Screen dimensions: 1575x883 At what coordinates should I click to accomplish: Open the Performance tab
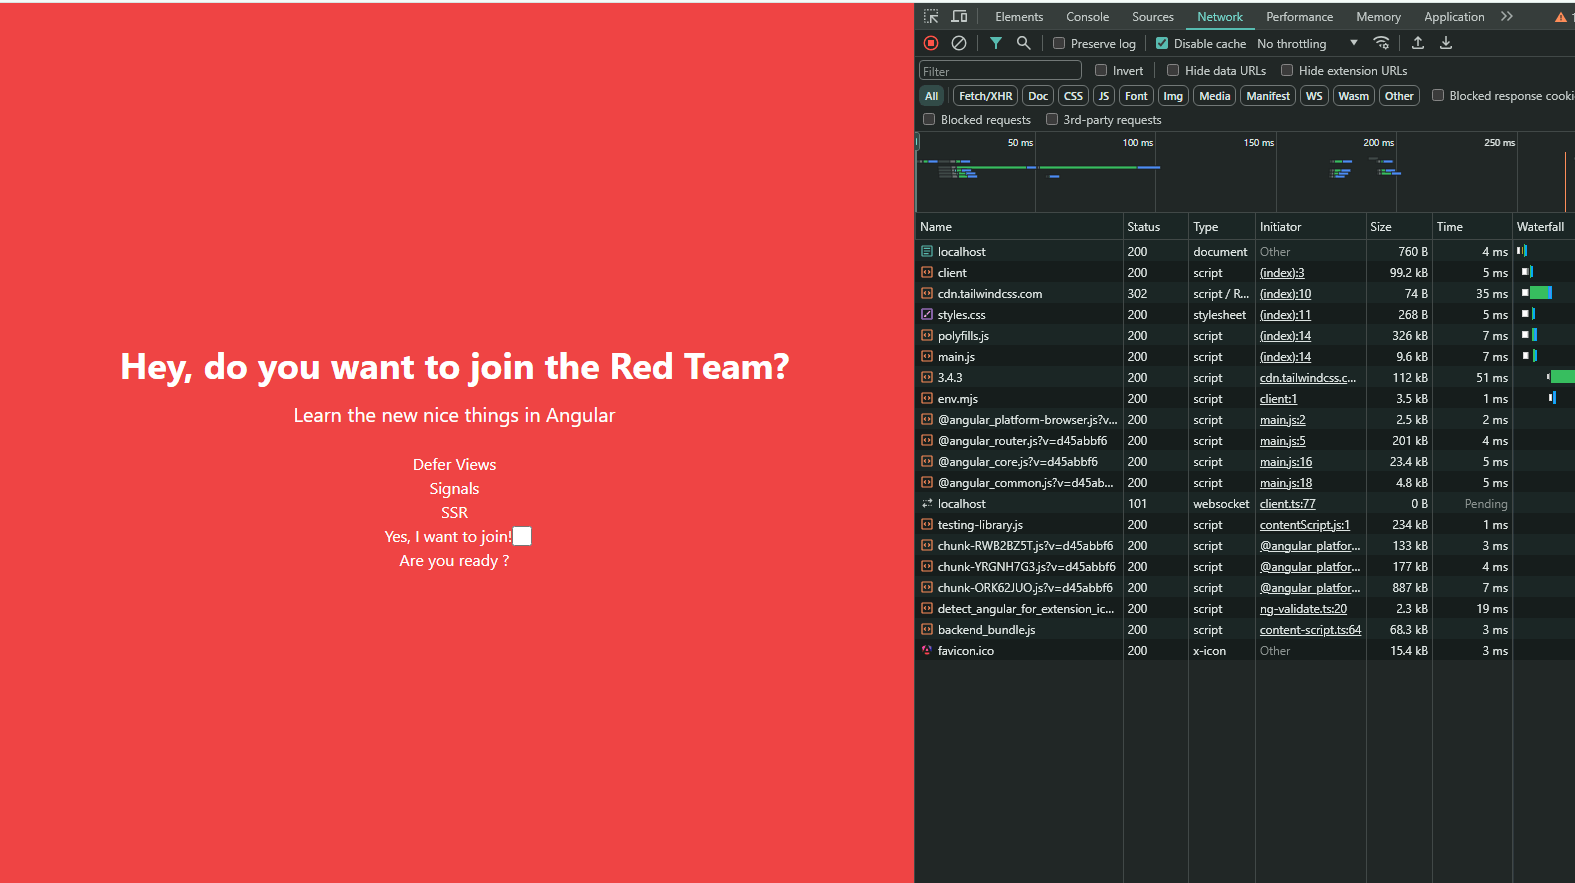click(x=1299, y=17)
